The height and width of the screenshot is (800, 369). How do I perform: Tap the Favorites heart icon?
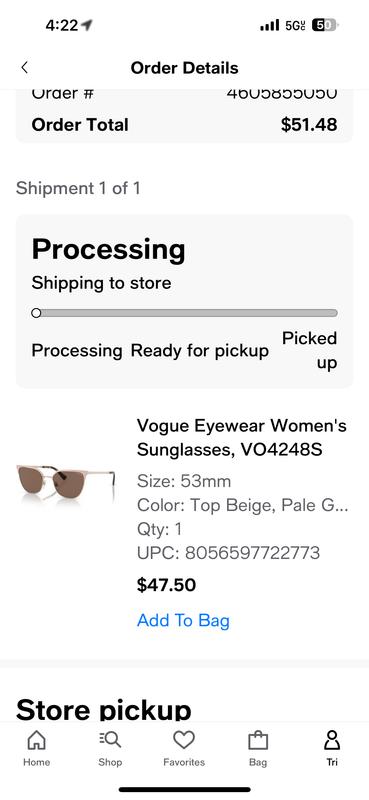pyautogui.click(x=184, y=740)
